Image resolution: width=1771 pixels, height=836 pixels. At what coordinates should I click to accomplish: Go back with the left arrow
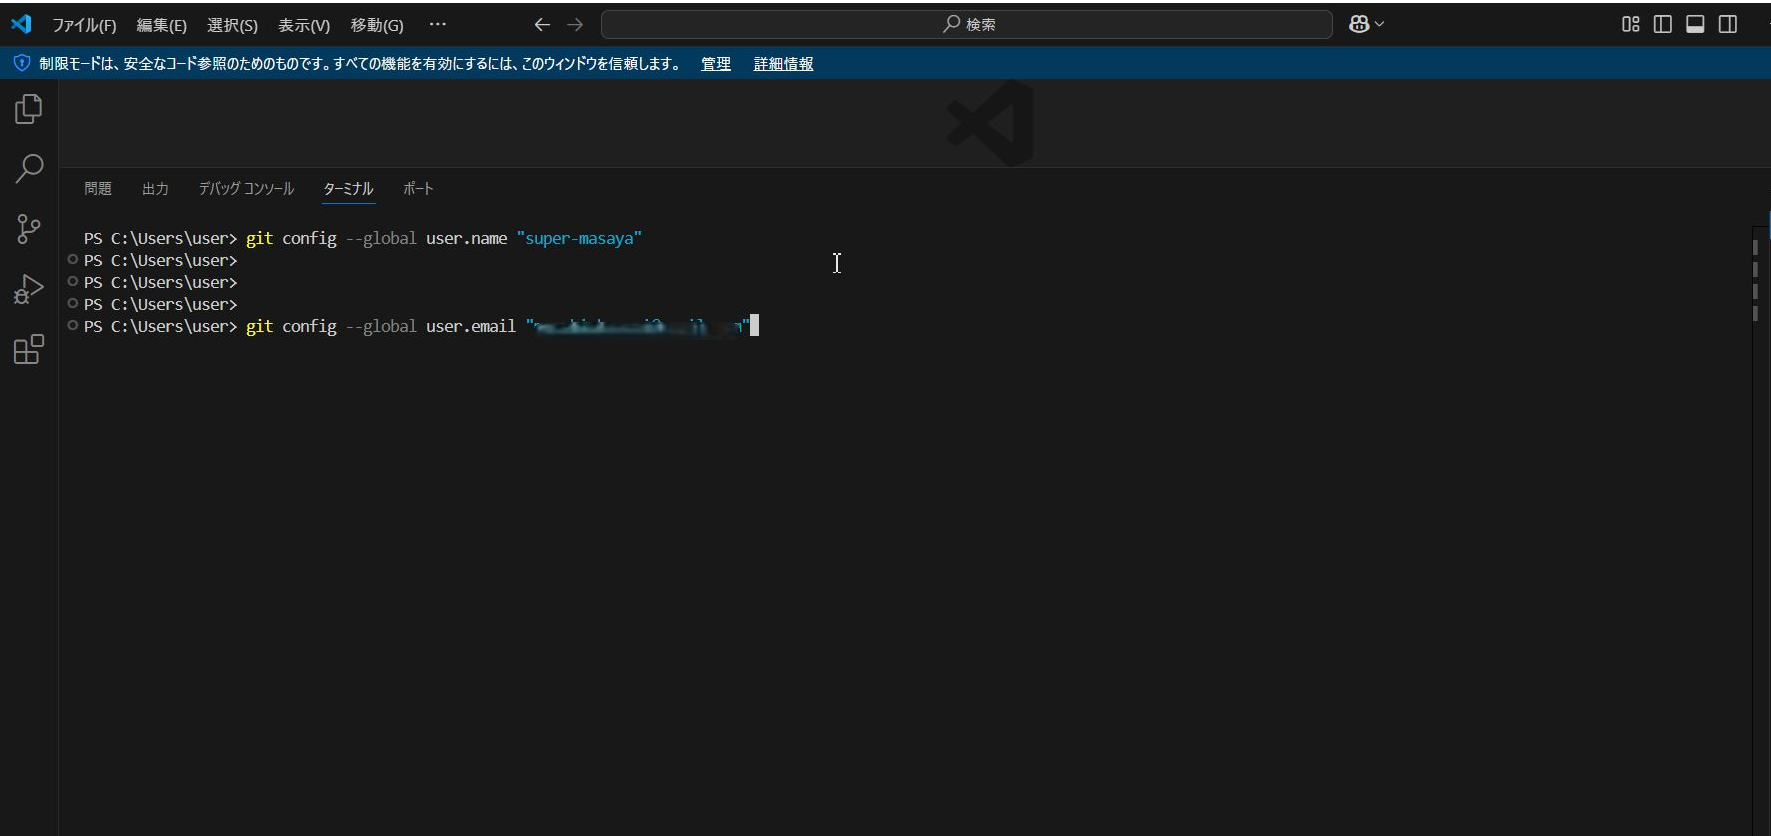(542, 24)
